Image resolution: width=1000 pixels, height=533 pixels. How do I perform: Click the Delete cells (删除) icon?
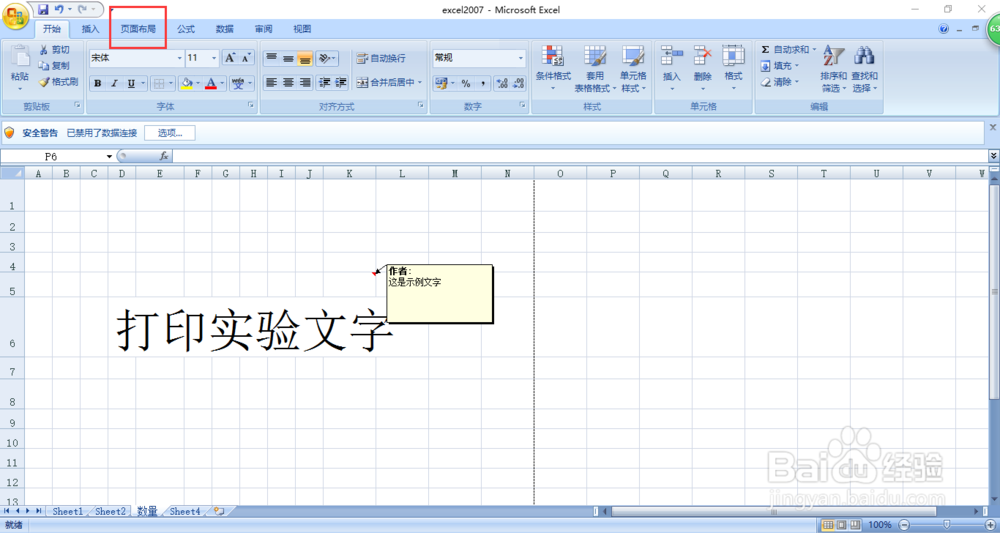point(703,55)
